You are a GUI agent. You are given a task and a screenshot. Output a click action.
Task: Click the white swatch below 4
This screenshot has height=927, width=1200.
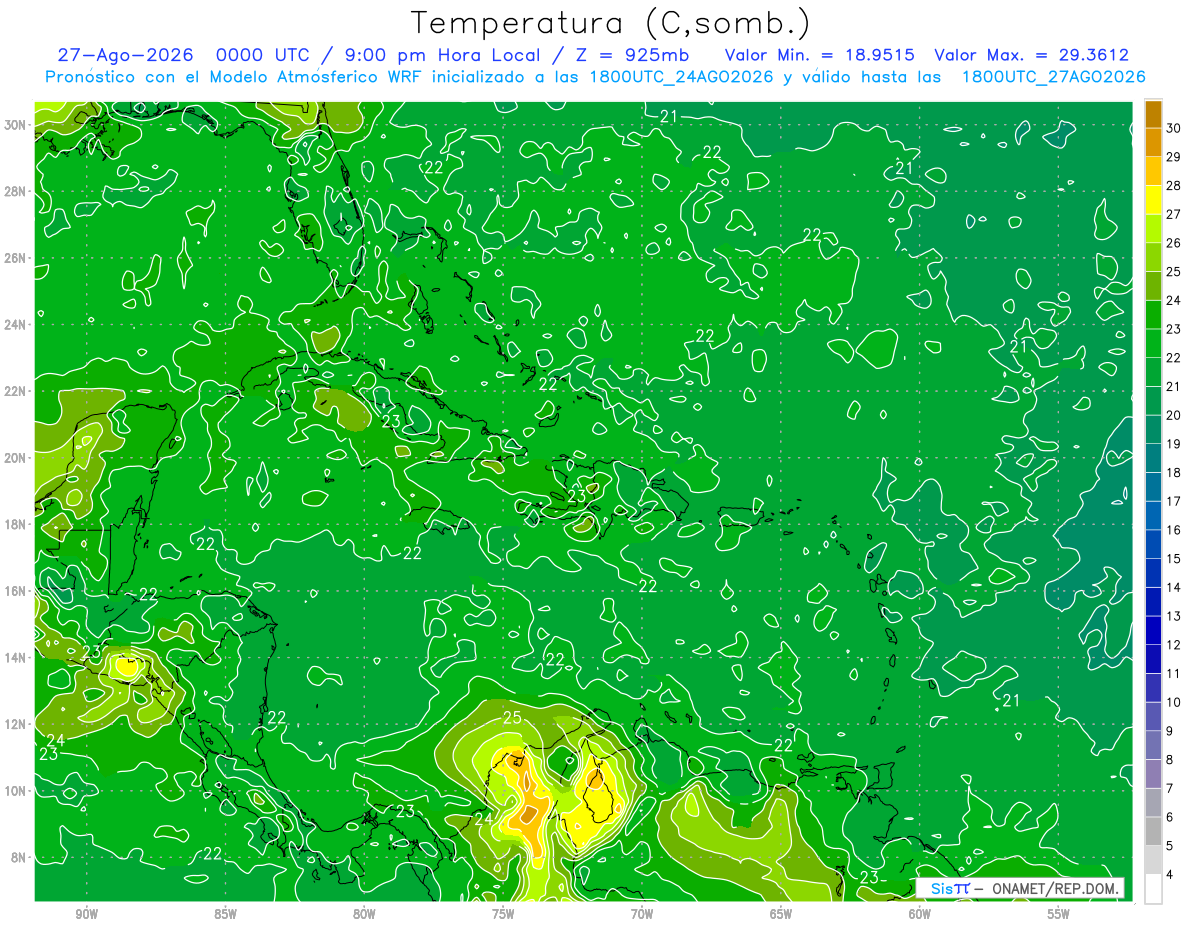1153,889
